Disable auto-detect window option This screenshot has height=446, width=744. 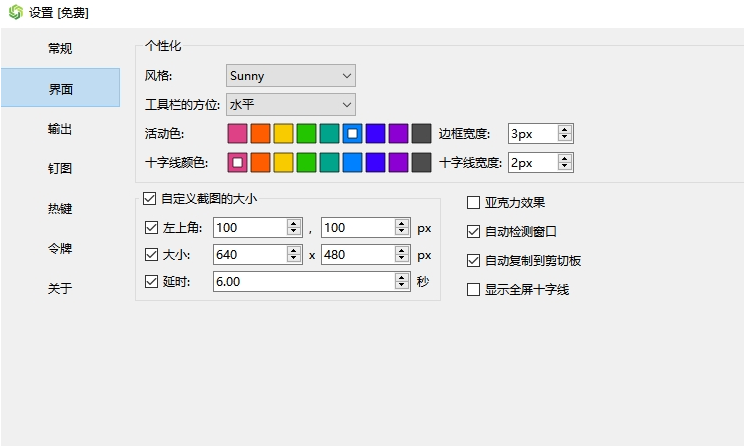click(x=474, y=232)
